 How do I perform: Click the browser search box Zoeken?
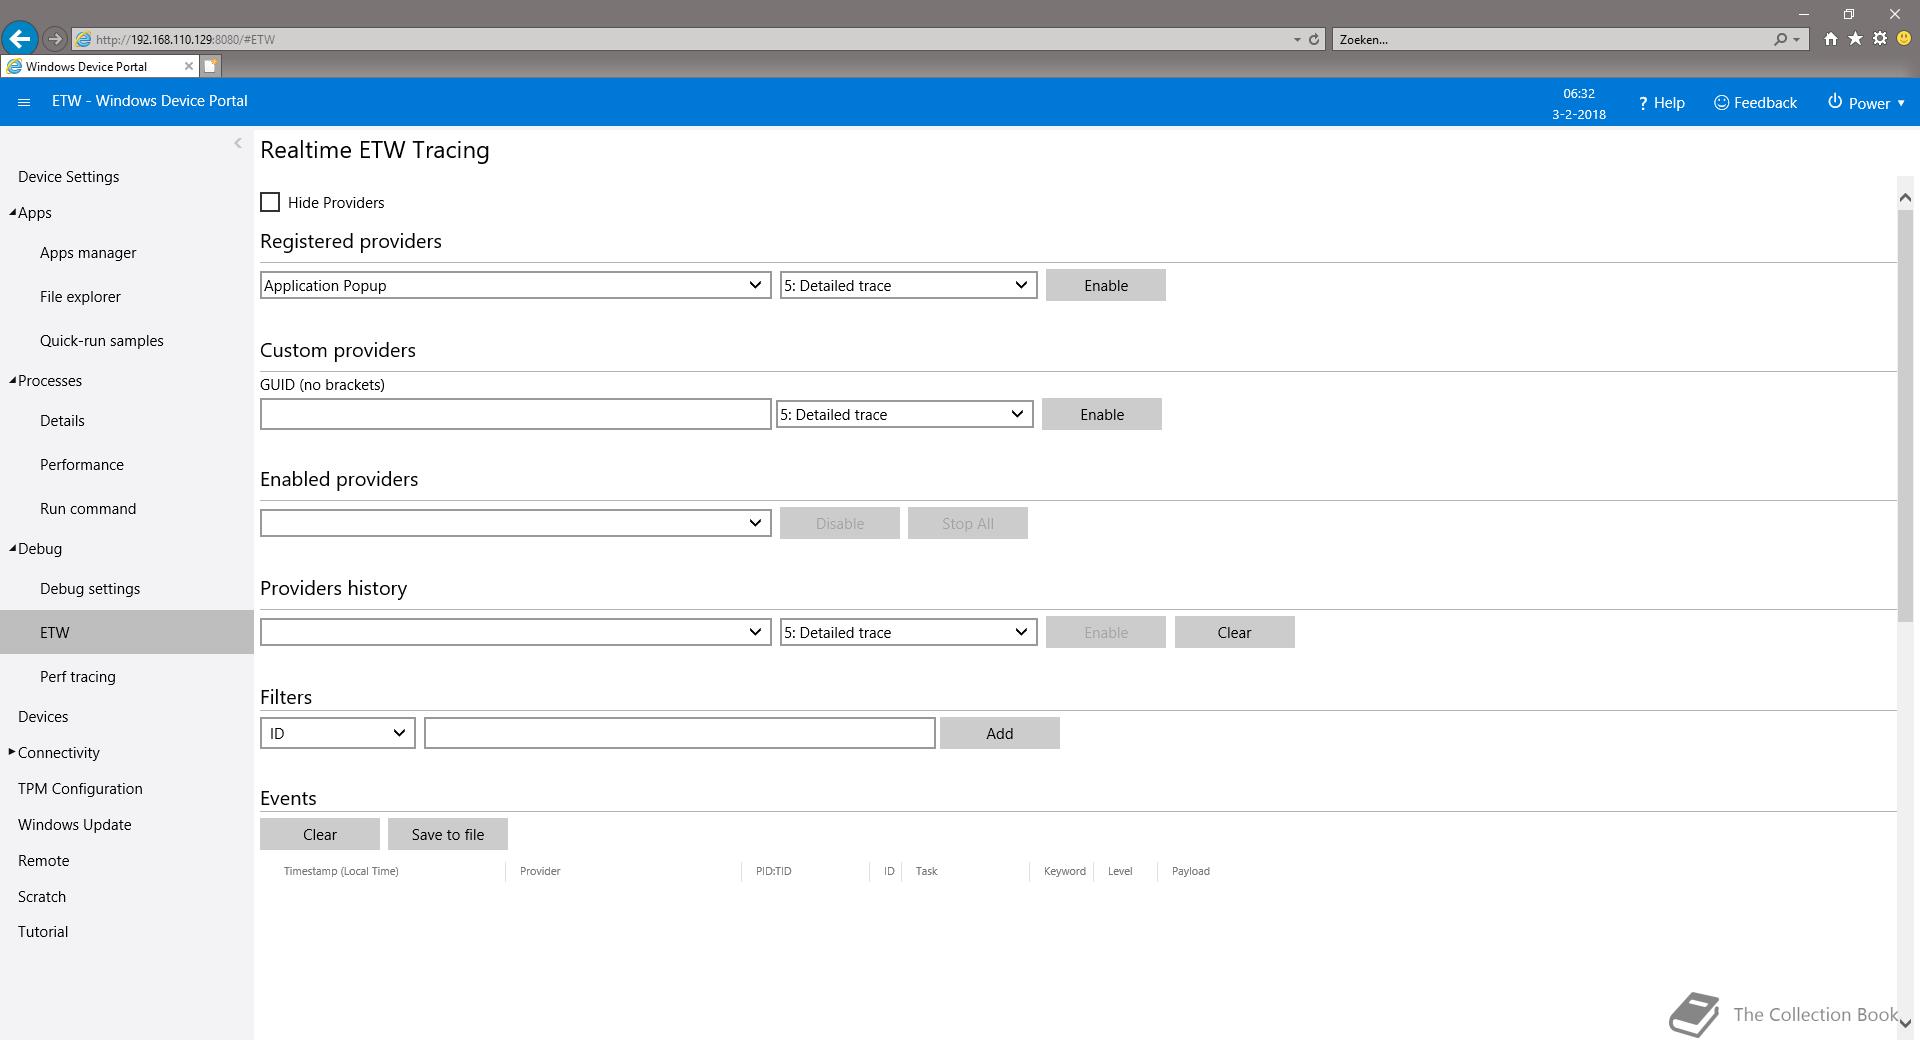(1550, 39)
